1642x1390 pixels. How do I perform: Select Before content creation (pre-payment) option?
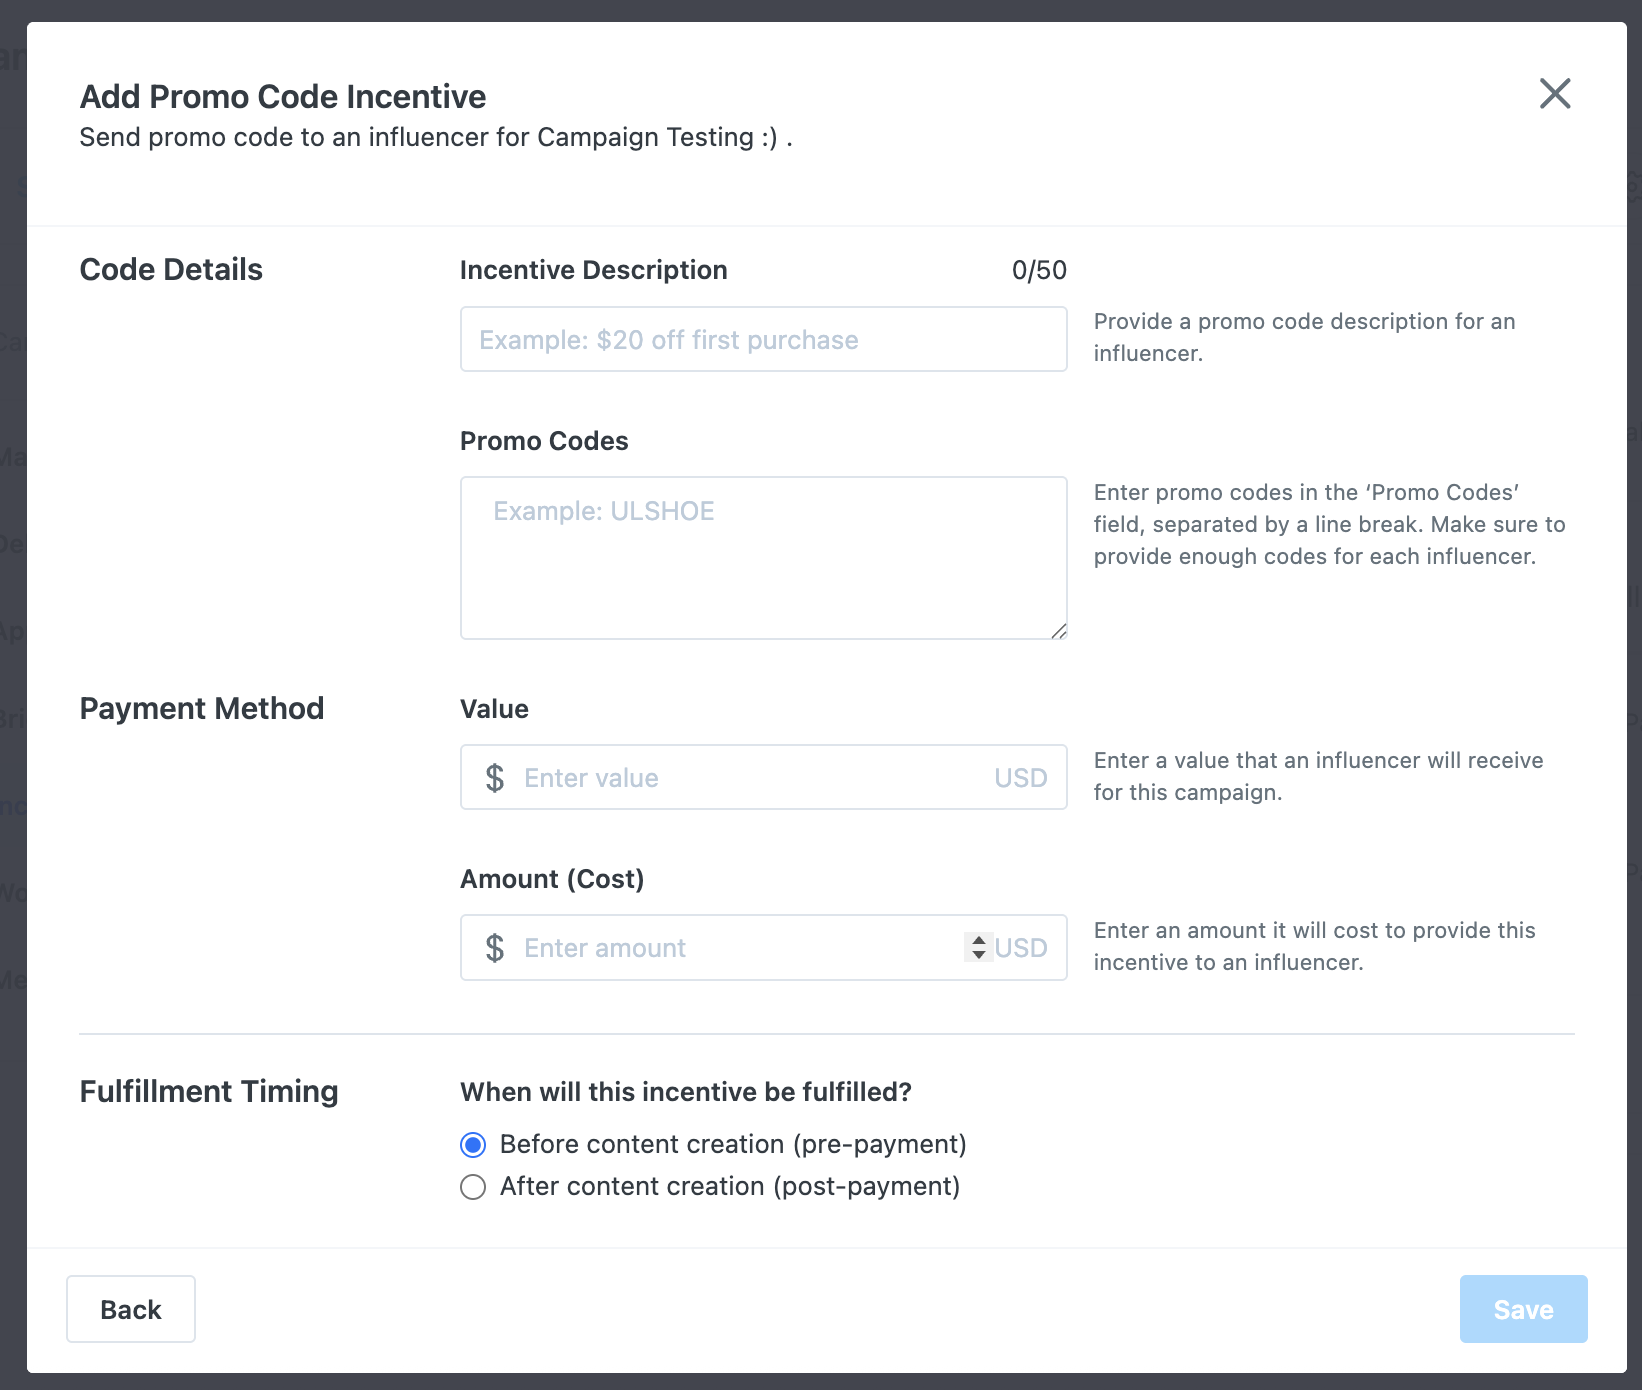tap(473, 1144)
